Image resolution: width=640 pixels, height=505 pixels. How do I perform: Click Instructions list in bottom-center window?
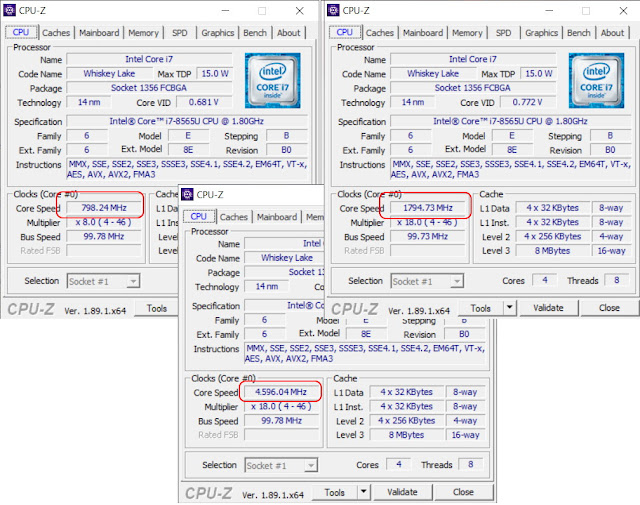click(365, 354)
